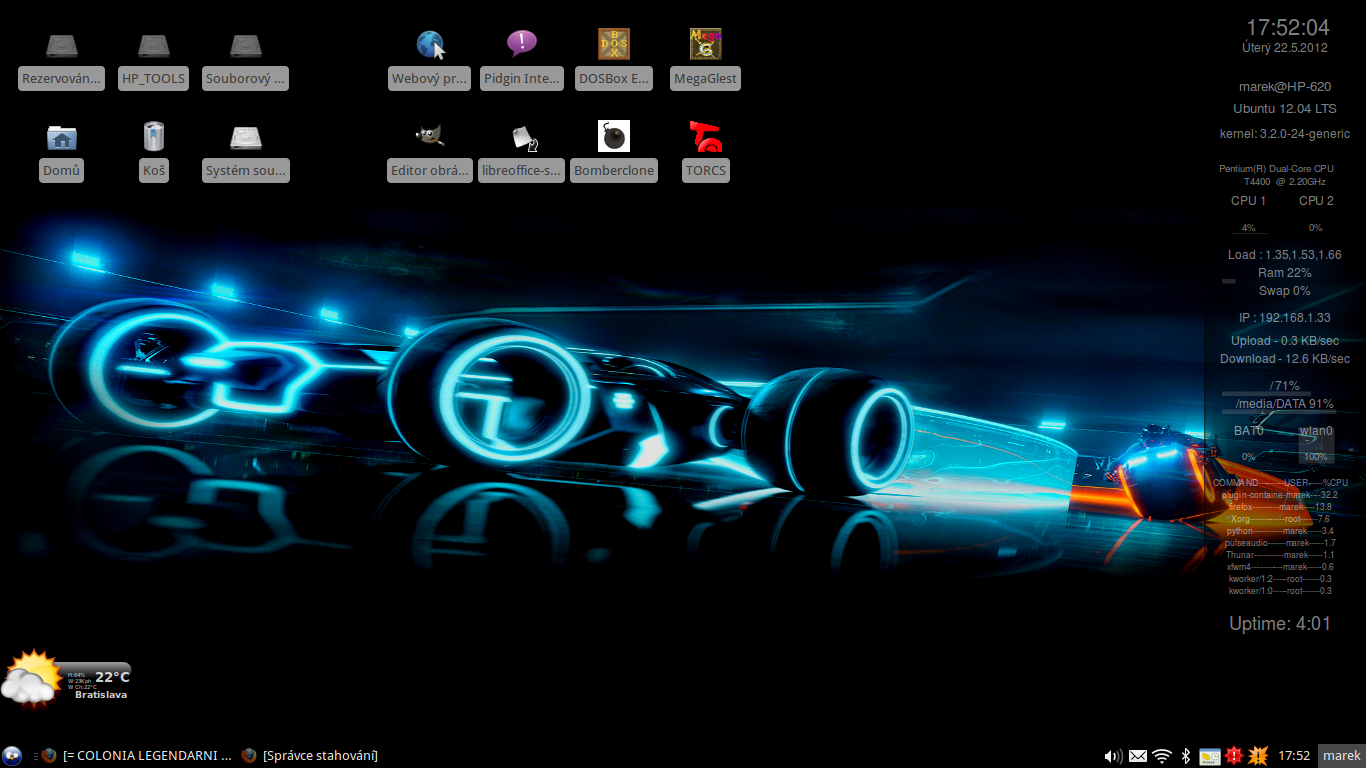The width and height of the screenshot is (1366, 768).
Task: Click the /media/DATA 91% usage text
Action: pyautogui.click(x=1284, y=404)
